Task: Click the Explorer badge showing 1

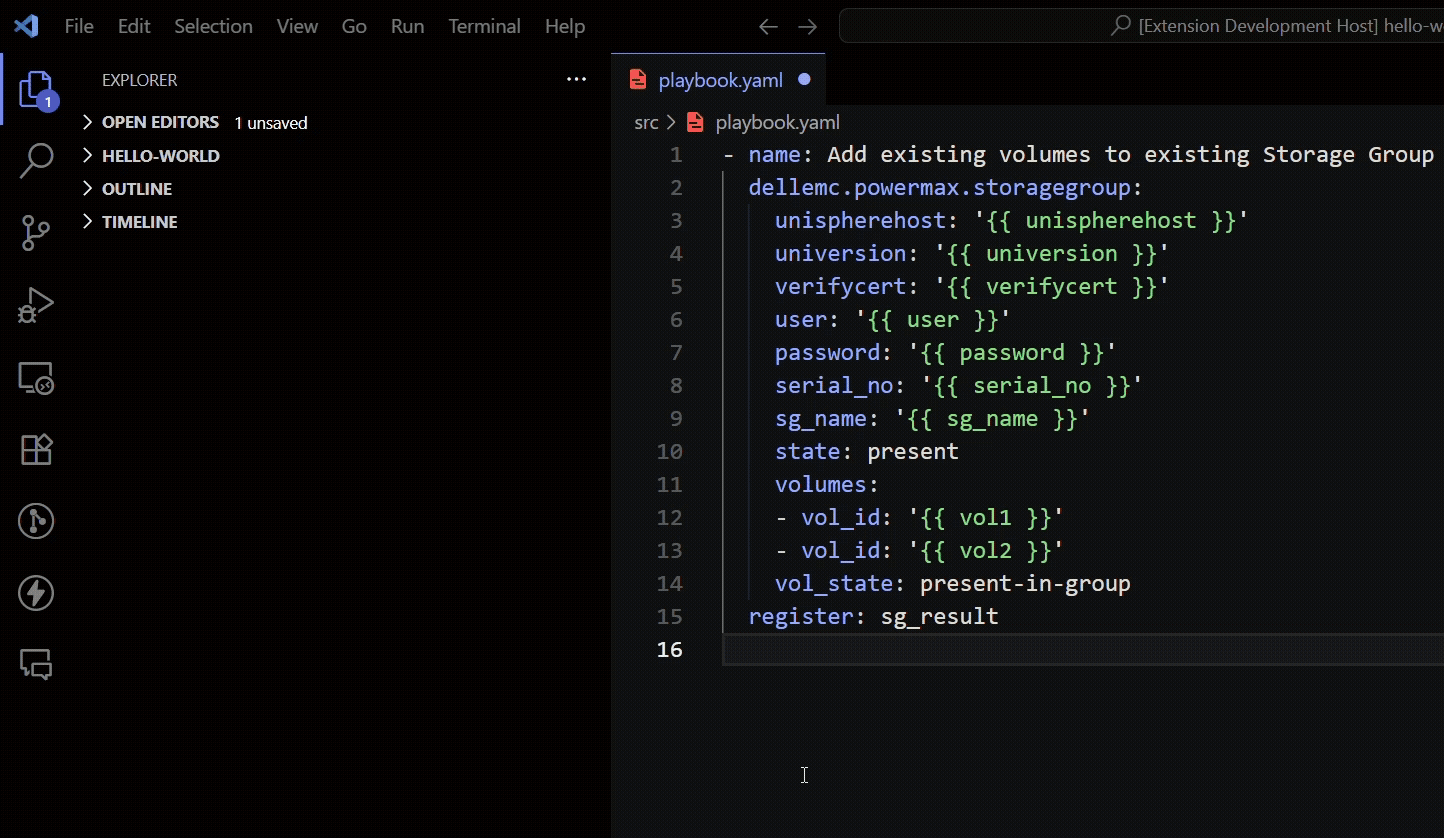Action: (x=49, y=101)
